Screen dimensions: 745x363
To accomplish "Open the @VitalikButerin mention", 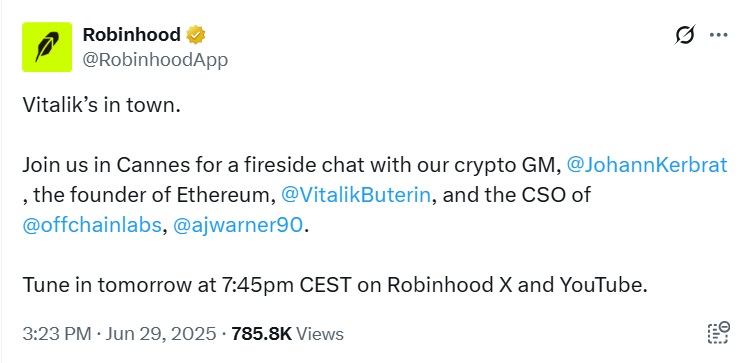I will tap(356, 195).
